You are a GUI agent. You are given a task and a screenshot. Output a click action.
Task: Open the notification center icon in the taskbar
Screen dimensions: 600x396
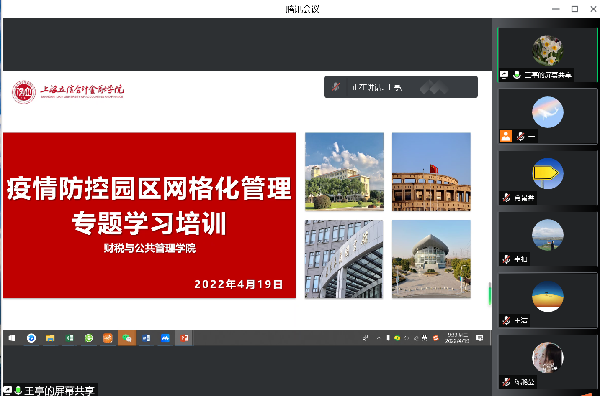tap(479, 338)
